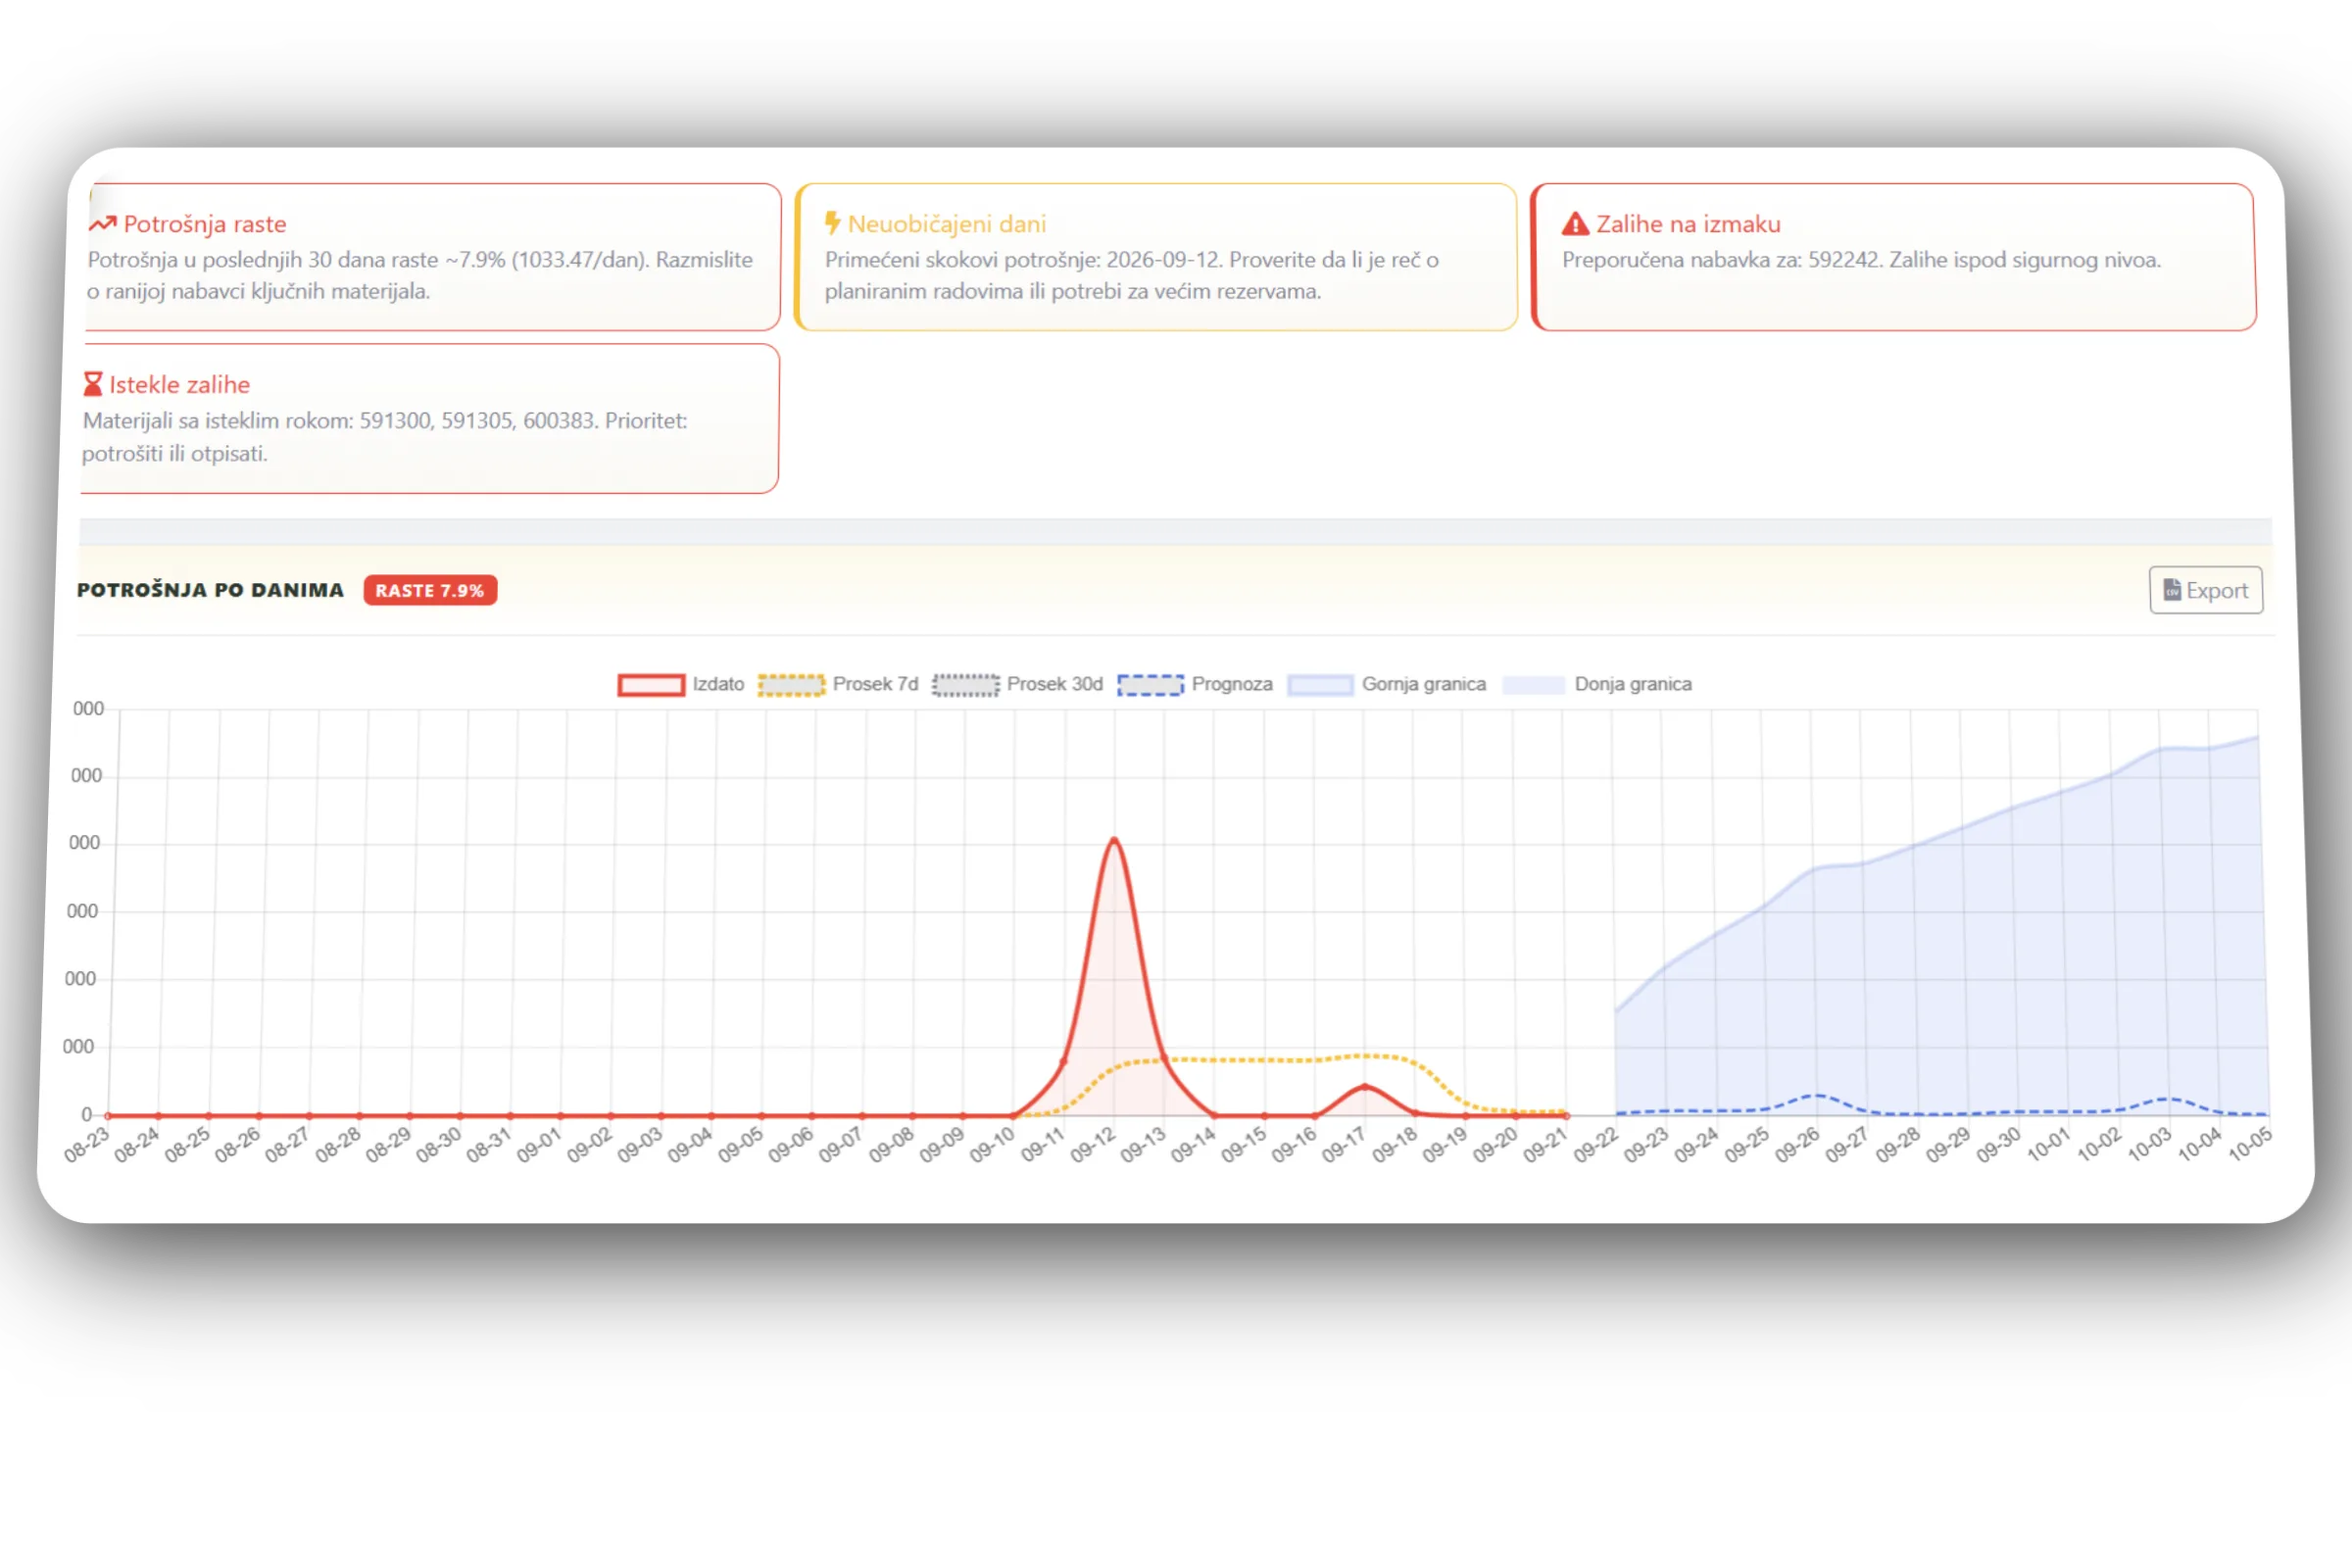Select the Istekle zalihe card title
Viewport: 2352px width, 1568px height.
pyautogui.click(x=180, y=384)
